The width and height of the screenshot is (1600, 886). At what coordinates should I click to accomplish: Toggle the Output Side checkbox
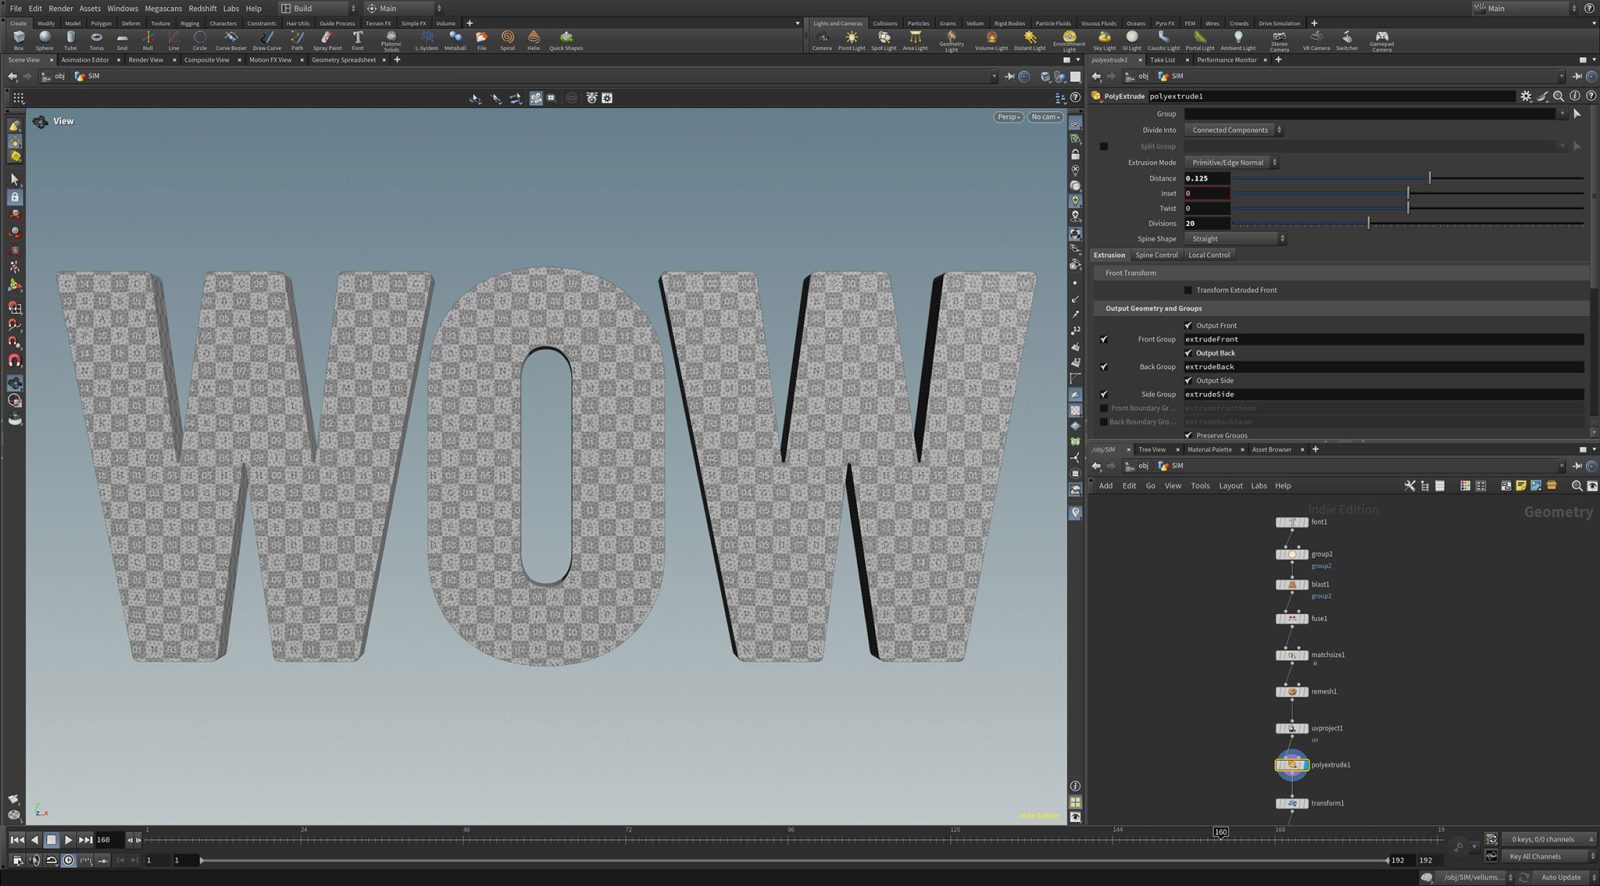click(1188, 380)
